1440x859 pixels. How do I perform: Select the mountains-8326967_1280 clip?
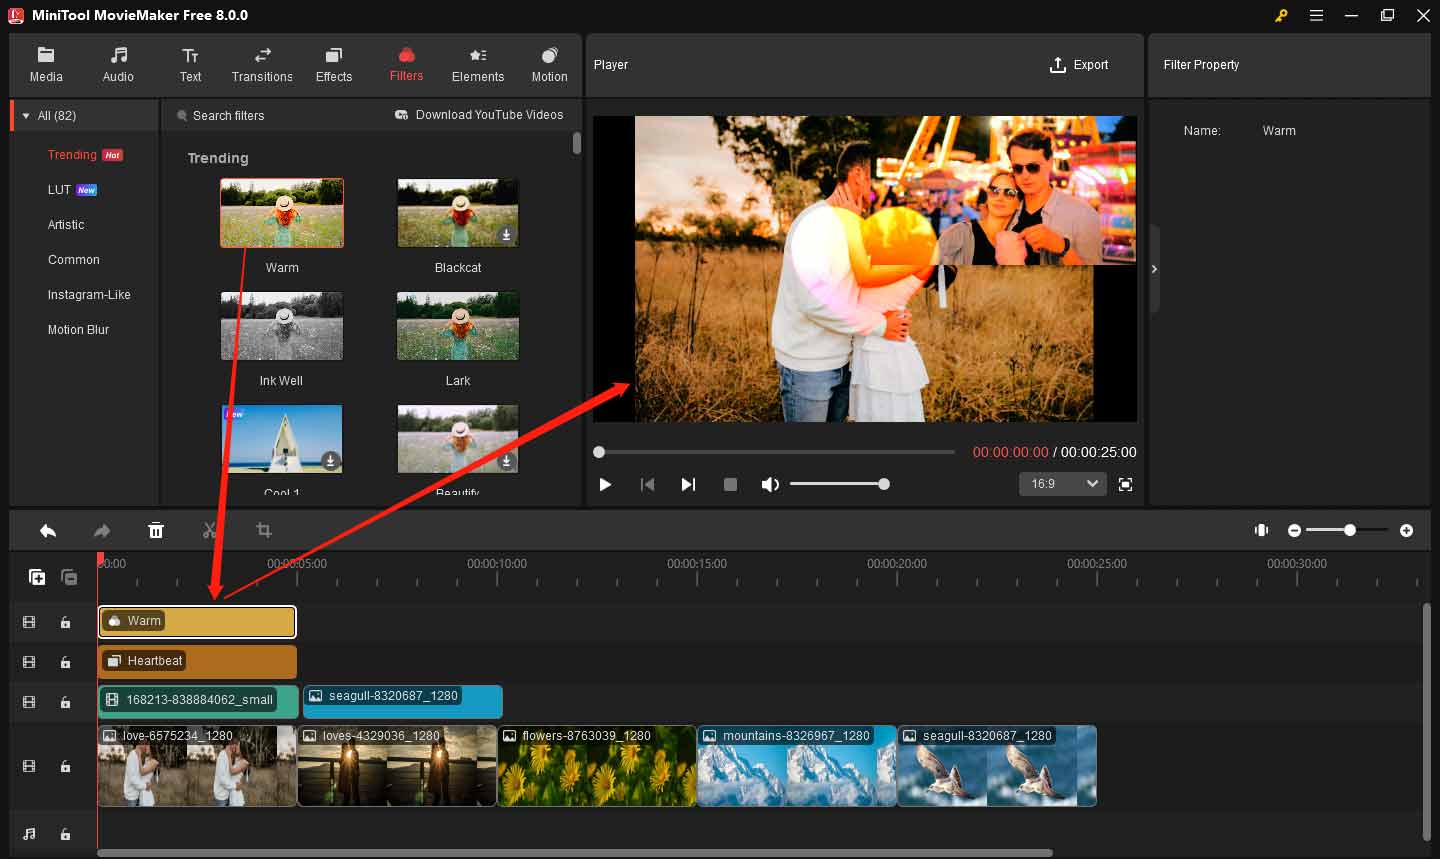797,766
